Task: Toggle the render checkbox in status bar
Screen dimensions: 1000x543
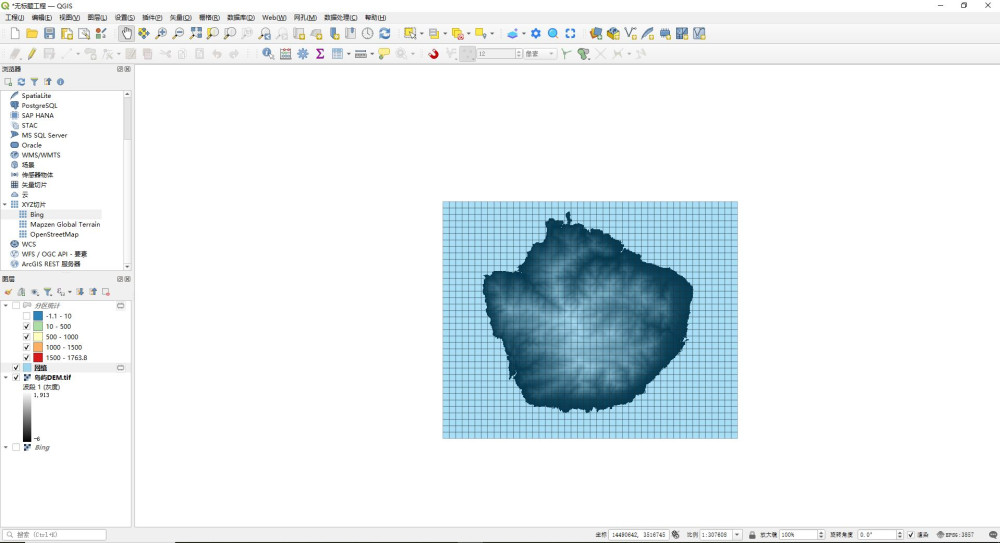Action: pyautogui.click(x=911, y=535)
